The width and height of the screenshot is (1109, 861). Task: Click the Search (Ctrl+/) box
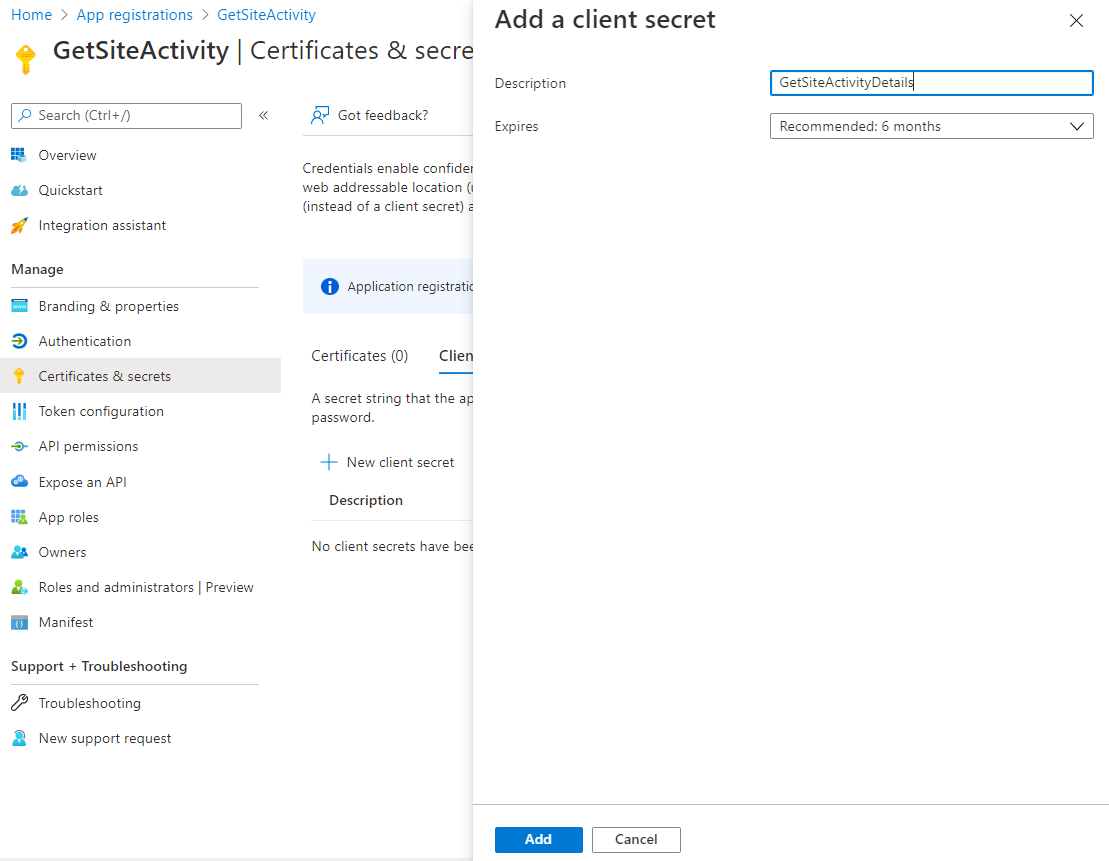pos(127,115)
